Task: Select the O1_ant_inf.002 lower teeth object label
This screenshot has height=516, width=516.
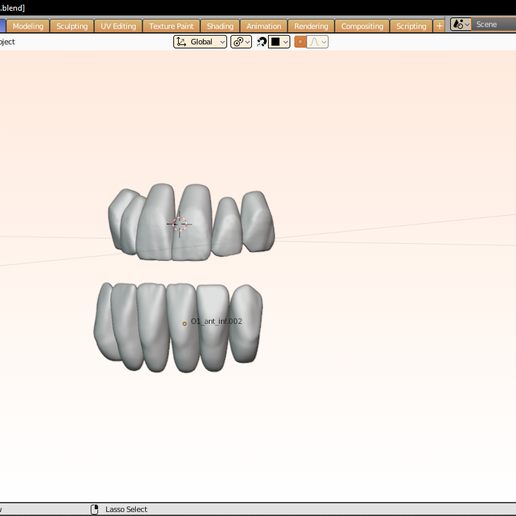Action: tap(216, 321)
